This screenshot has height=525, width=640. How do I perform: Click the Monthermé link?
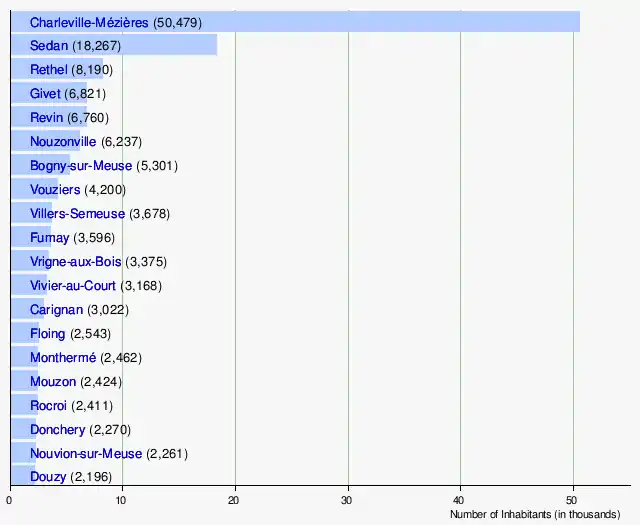point(63,358)
